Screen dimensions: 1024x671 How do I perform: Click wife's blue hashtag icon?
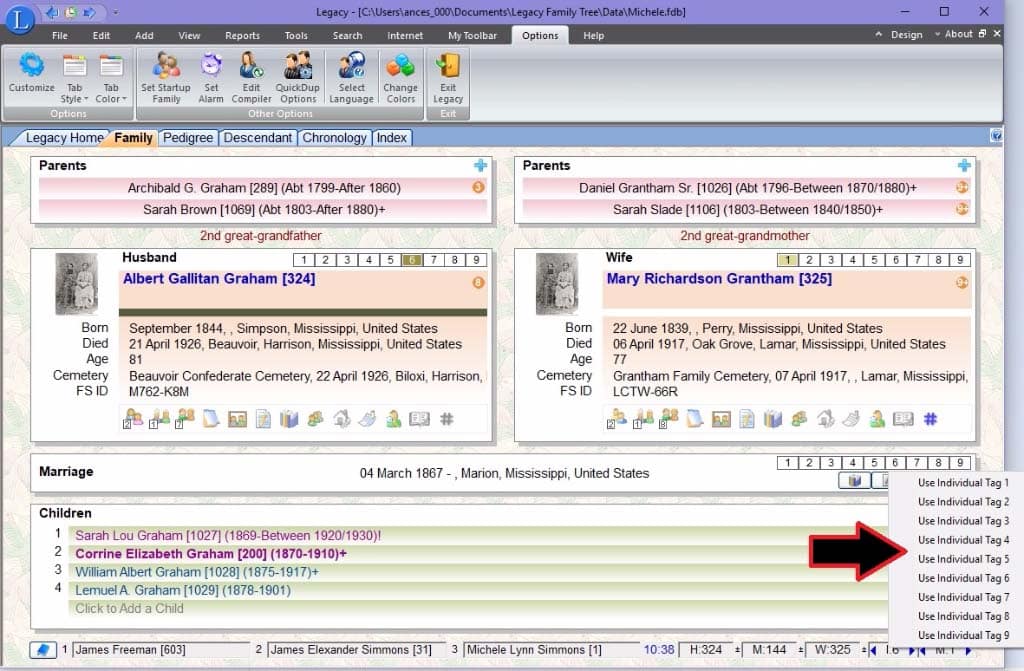click(931, 419)
